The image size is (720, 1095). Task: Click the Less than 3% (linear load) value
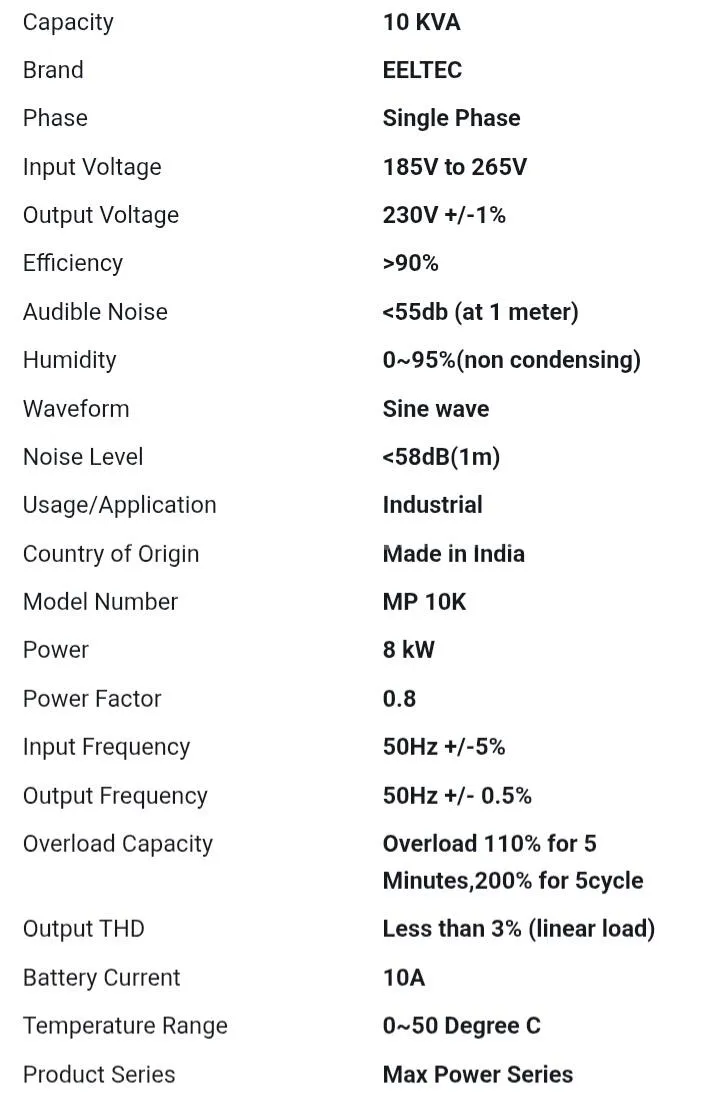click(x=518, y=929)
